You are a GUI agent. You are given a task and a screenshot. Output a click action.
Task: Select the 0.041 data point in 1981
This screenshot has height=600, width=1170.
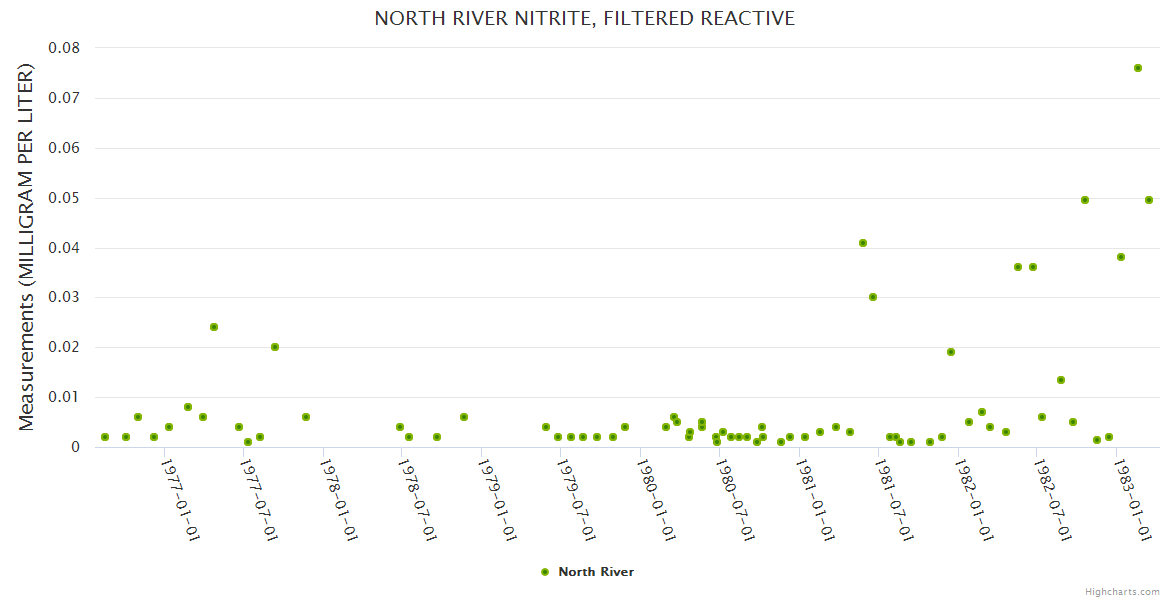tap(863, 243)
